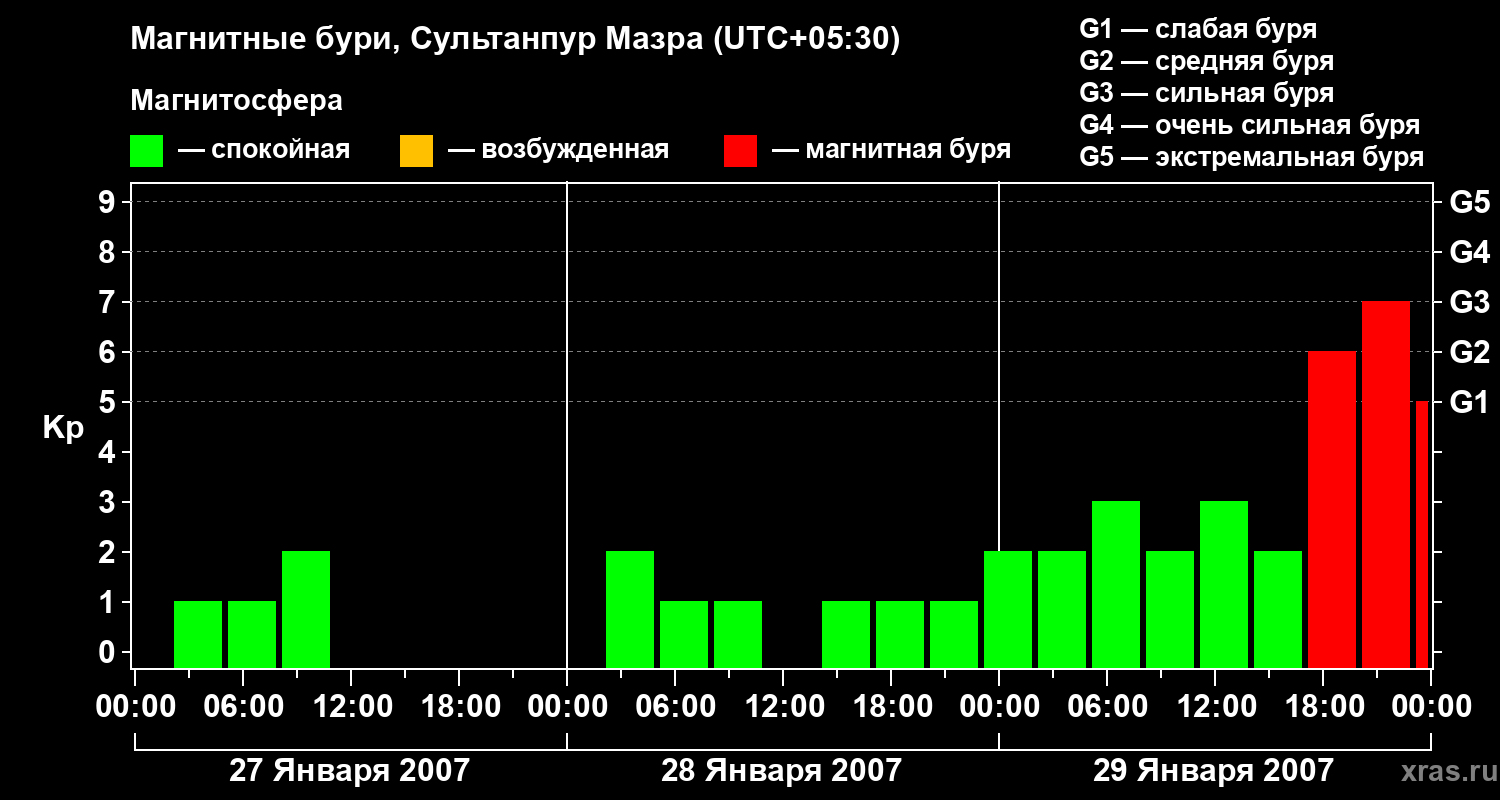
Task: Click the '06:00' time label above 27 Января
Action: [243, 706]
